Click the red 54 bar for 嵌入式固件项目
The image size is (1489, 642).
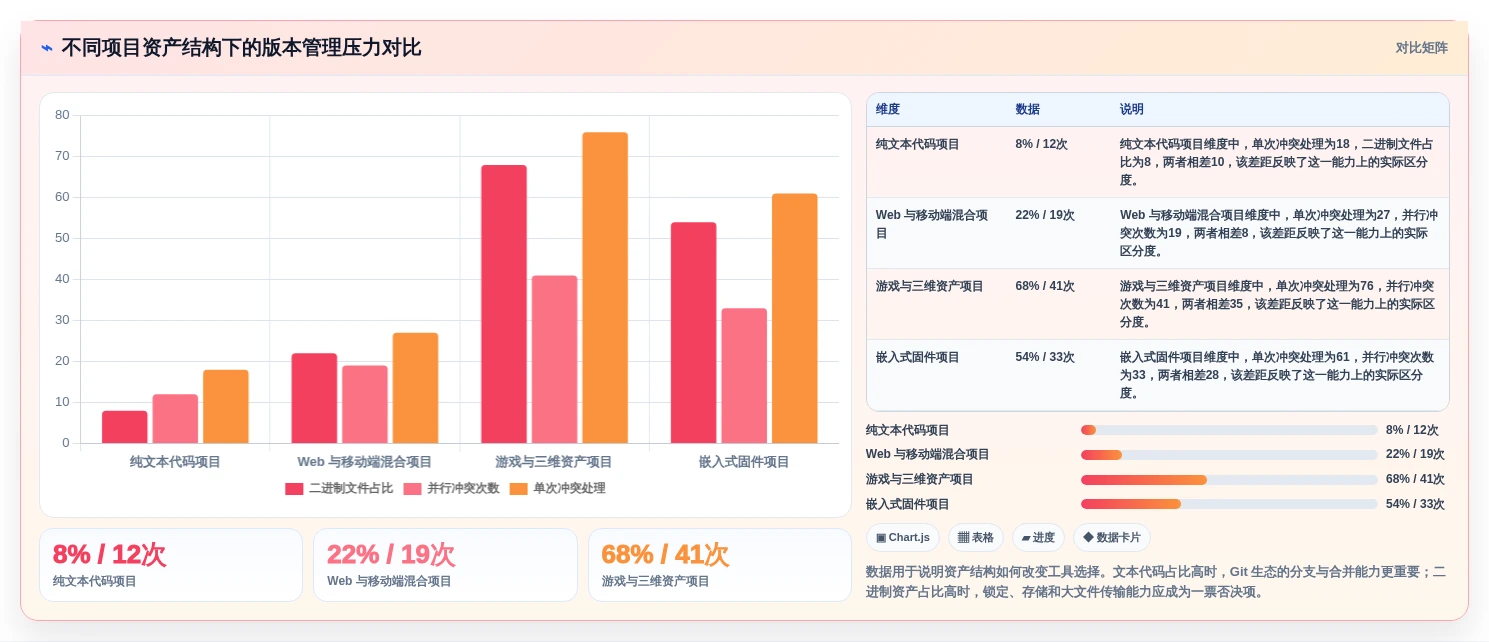694,333
